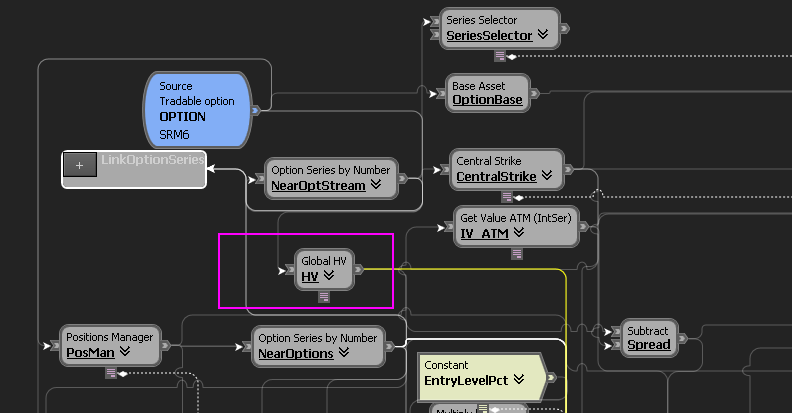Click the notes icon below HV node

(324, 297)
